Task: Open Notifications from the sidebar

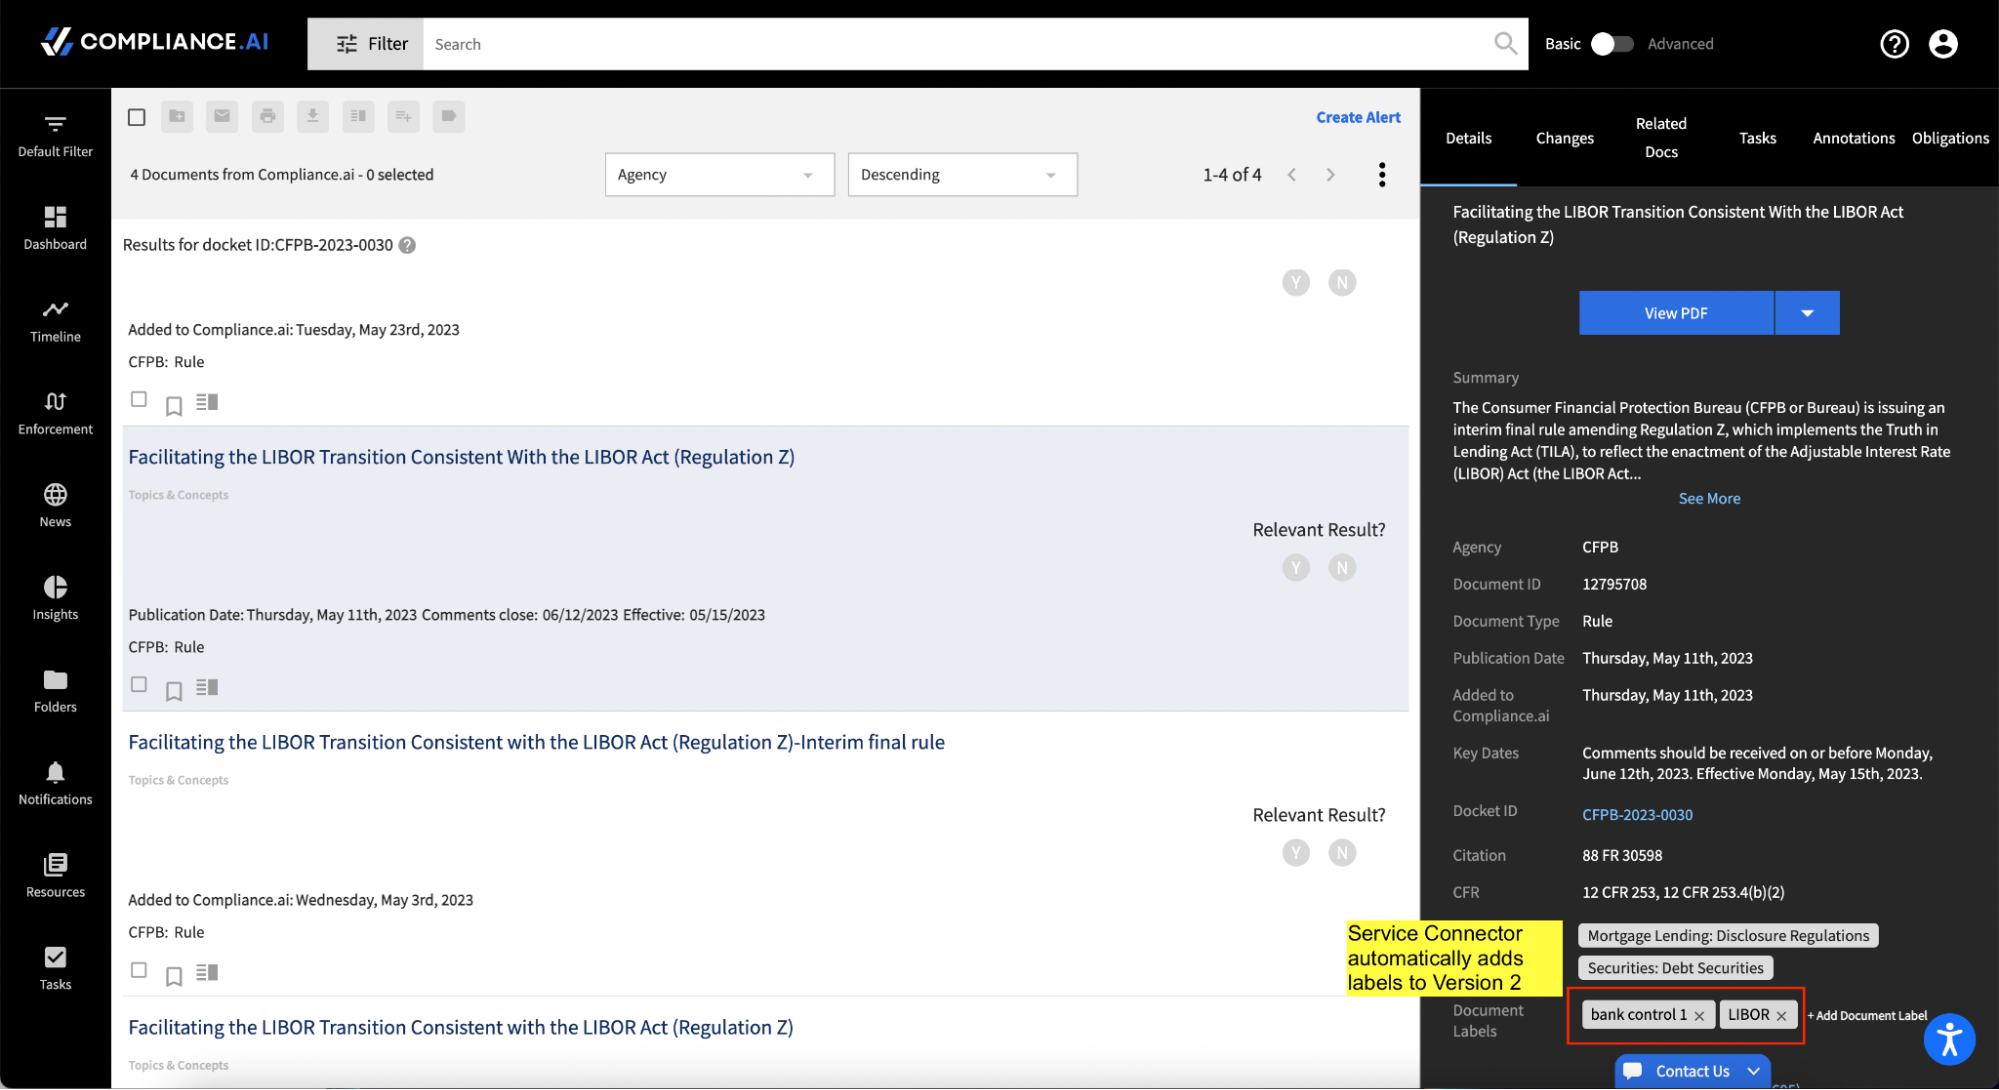Action: click(x=55, y=784)
